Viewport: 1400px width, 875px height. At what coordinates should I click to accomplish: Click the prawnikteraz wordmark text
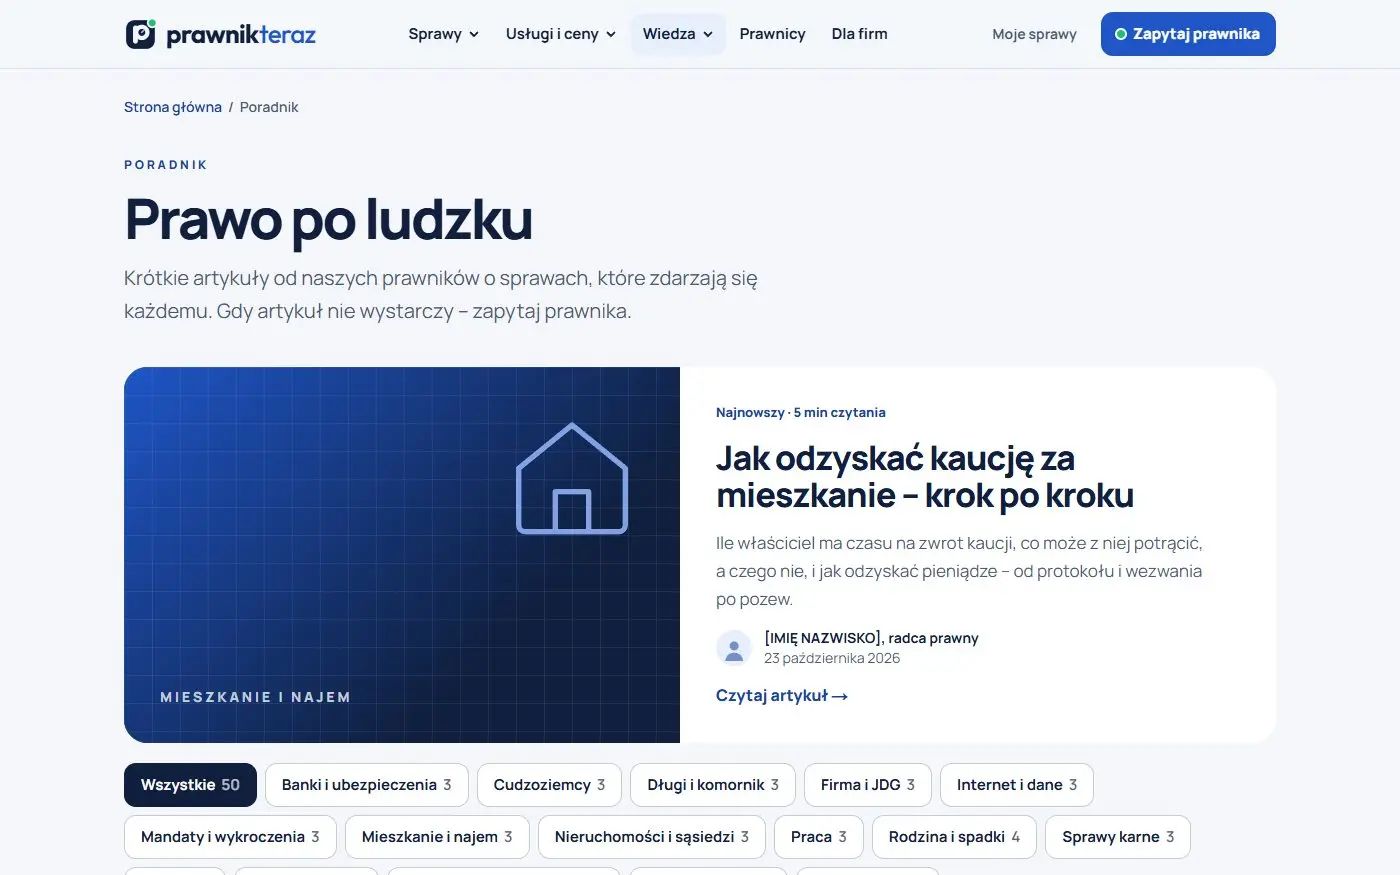pos(241,35)
